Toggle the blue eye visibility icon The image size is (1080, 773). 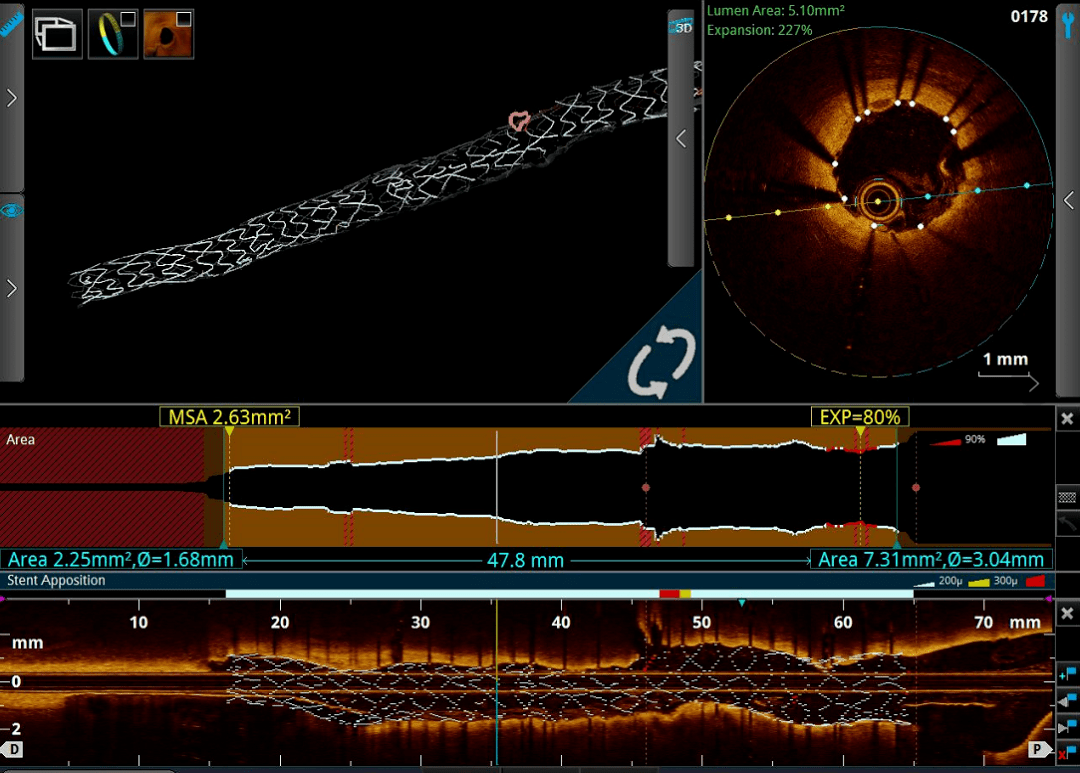11,210
